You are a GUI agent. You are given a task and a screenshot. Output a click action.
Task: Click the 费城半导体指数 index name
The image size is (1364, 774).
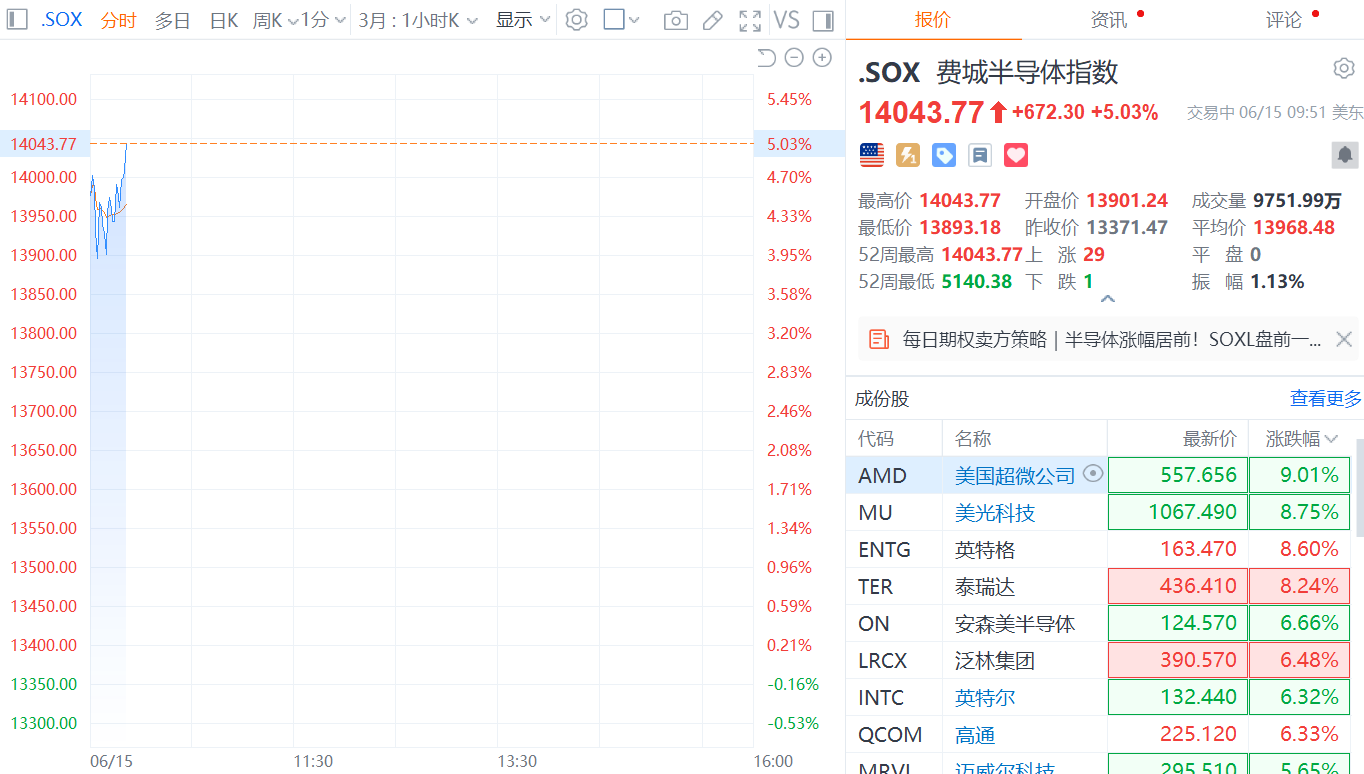click(1027, 72)
